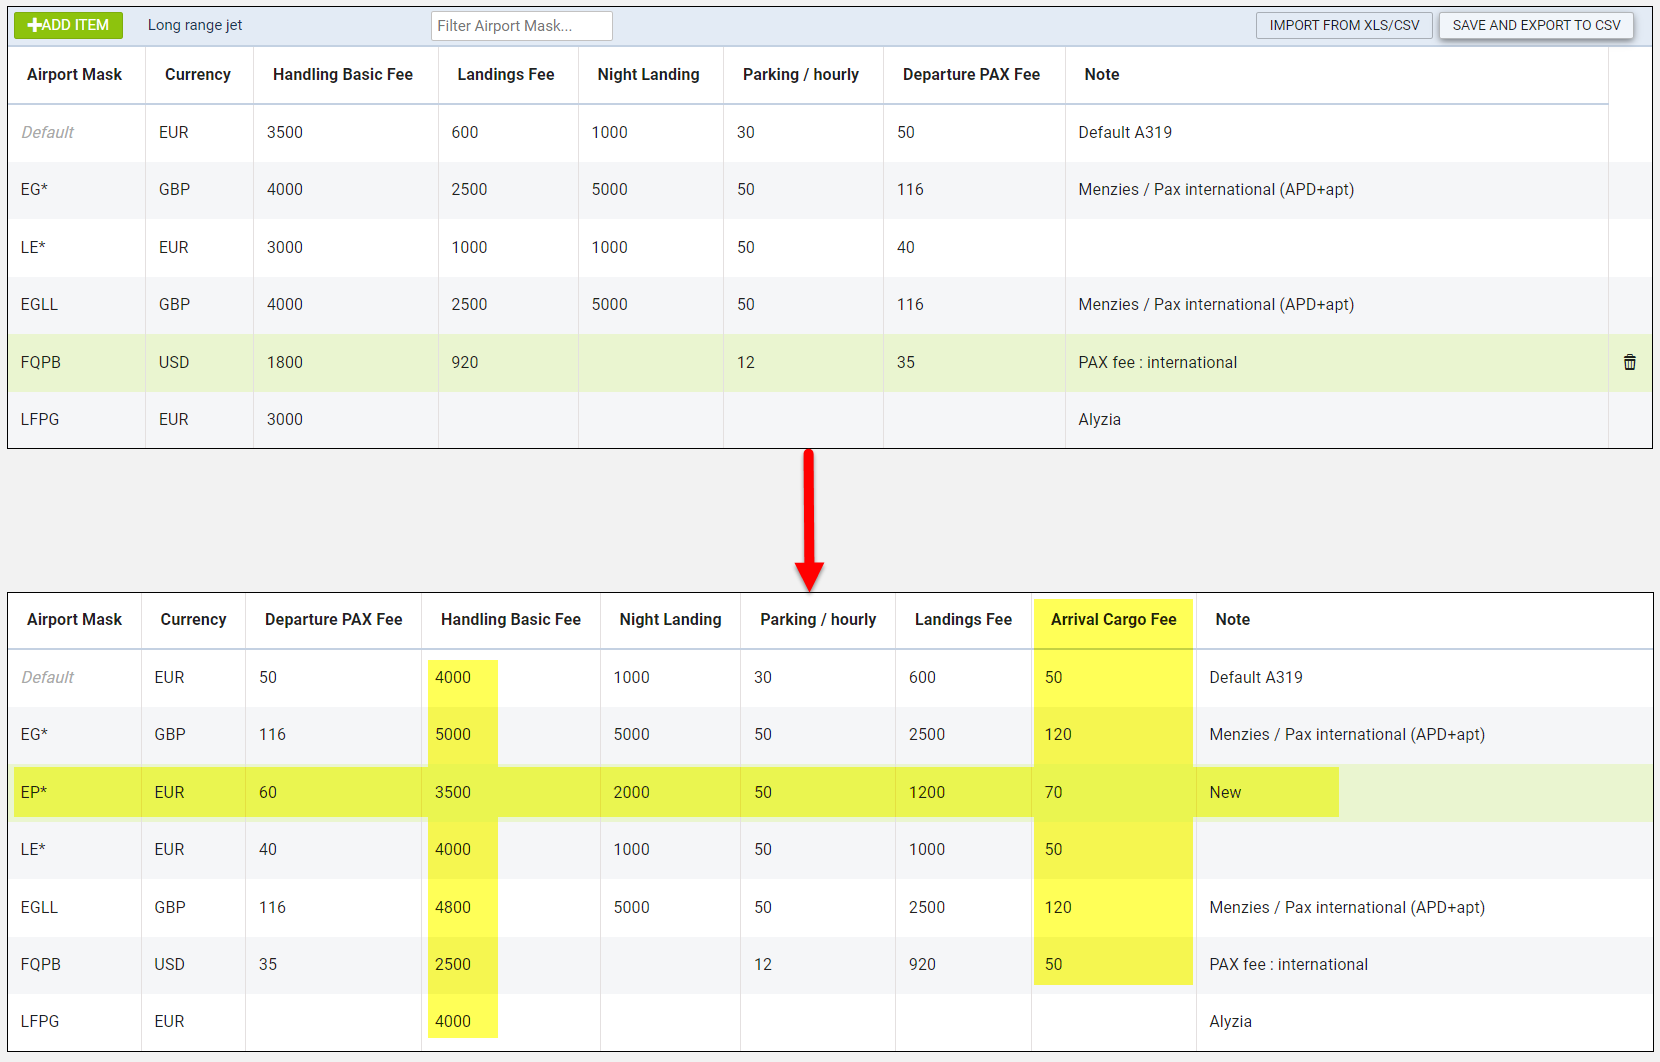Click EG* handling fee 5000 in bottom table
Viewport: 1660px width, 1062px height.
tap(453, 734)
